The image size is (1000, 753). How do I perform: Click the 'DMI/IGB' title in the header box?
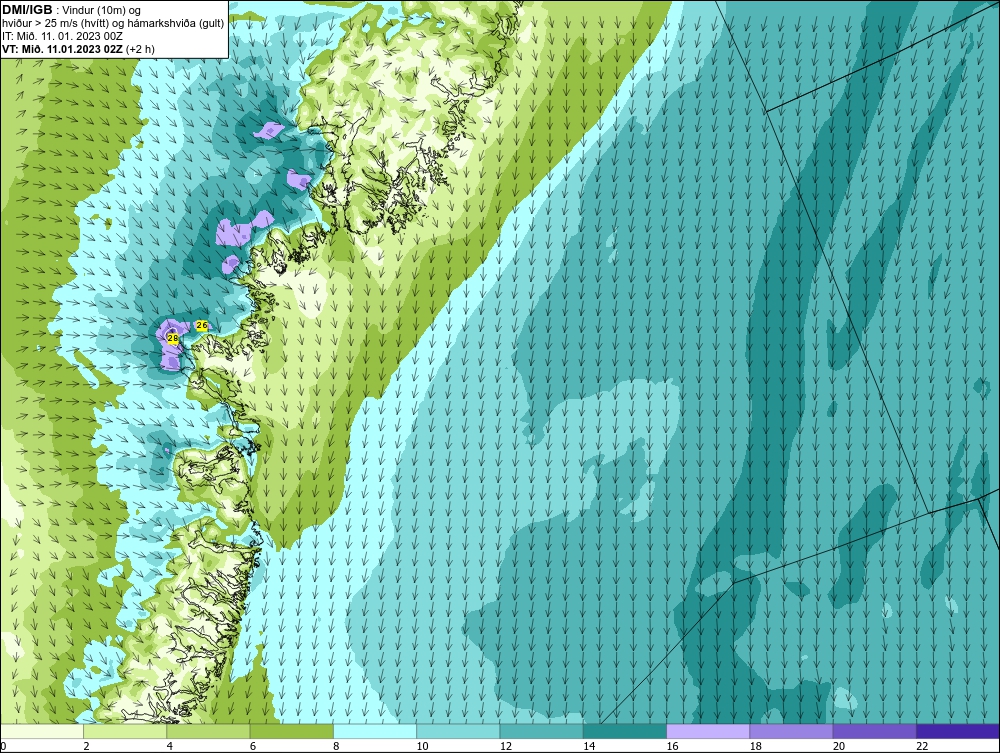(x=27, y=10)
